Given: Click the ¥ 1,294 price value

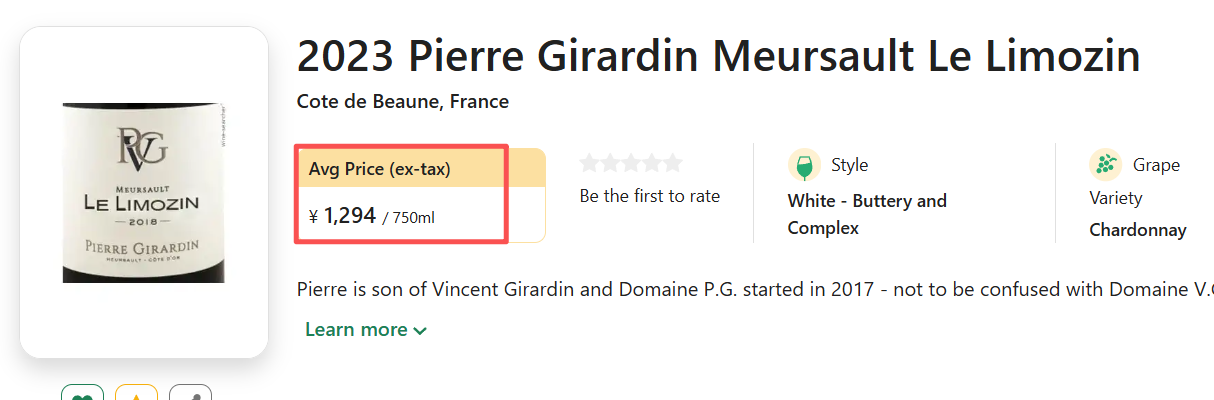Looking at the screenshot, I should [x=343, y=214].
